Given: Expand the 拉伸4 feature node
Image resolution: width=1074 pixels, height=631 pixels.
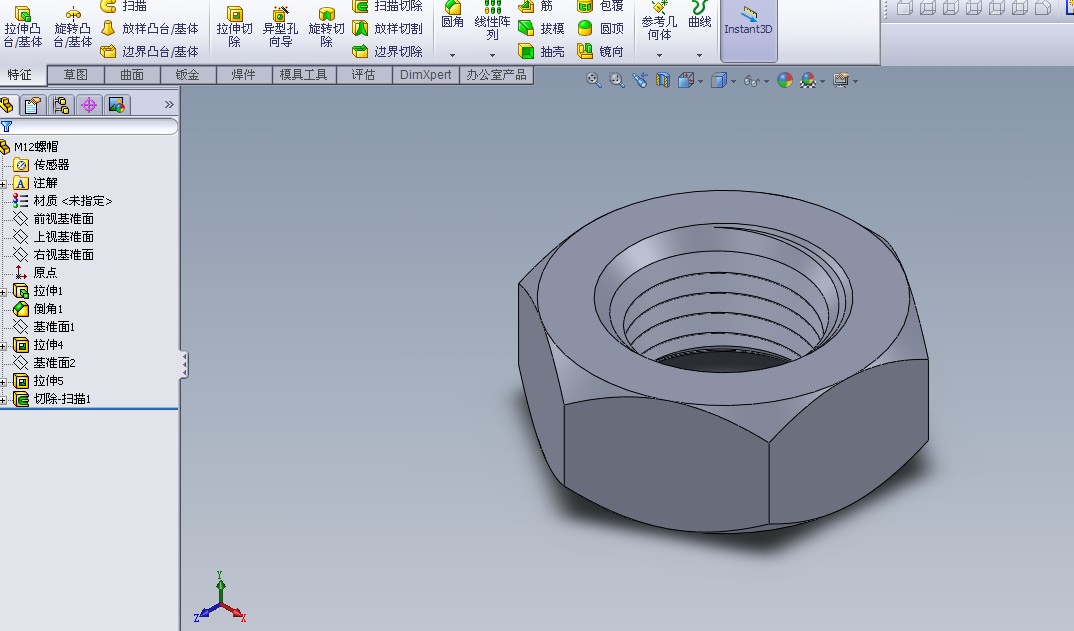Looking at the screenshot, I should (3, 346).
